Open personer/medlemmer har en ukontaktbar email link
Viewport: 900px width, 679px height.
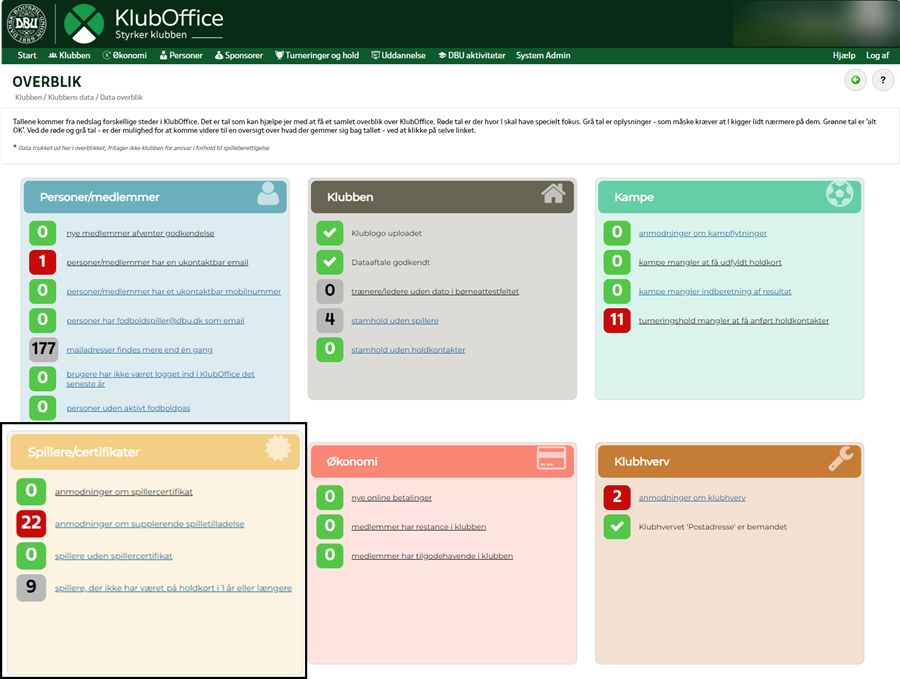point(157,262)
